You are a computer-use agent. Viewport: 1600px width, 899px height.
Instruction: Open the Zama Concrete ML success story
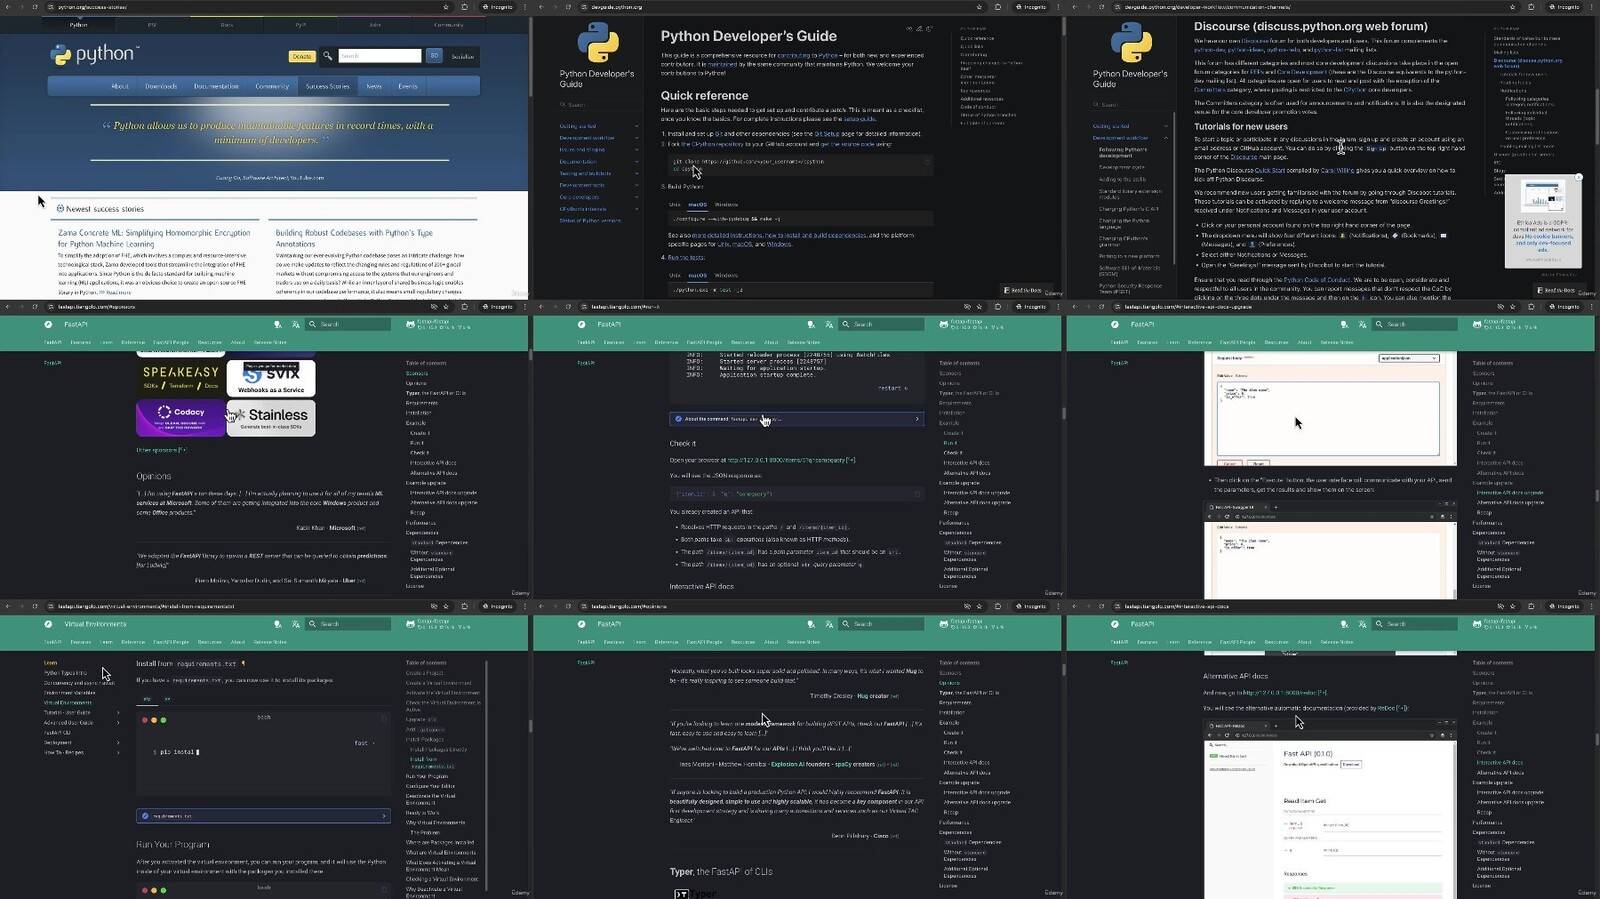click(154, 238)
